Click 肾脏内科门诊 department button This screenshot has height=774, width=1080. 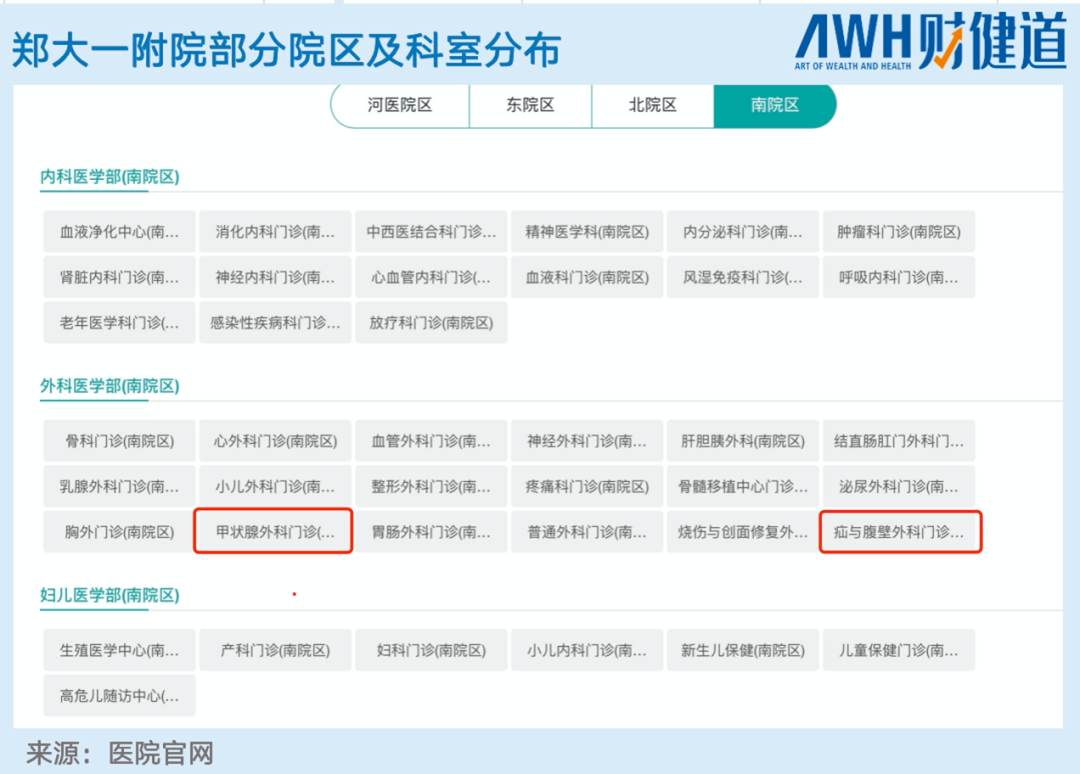click(119, 278)
